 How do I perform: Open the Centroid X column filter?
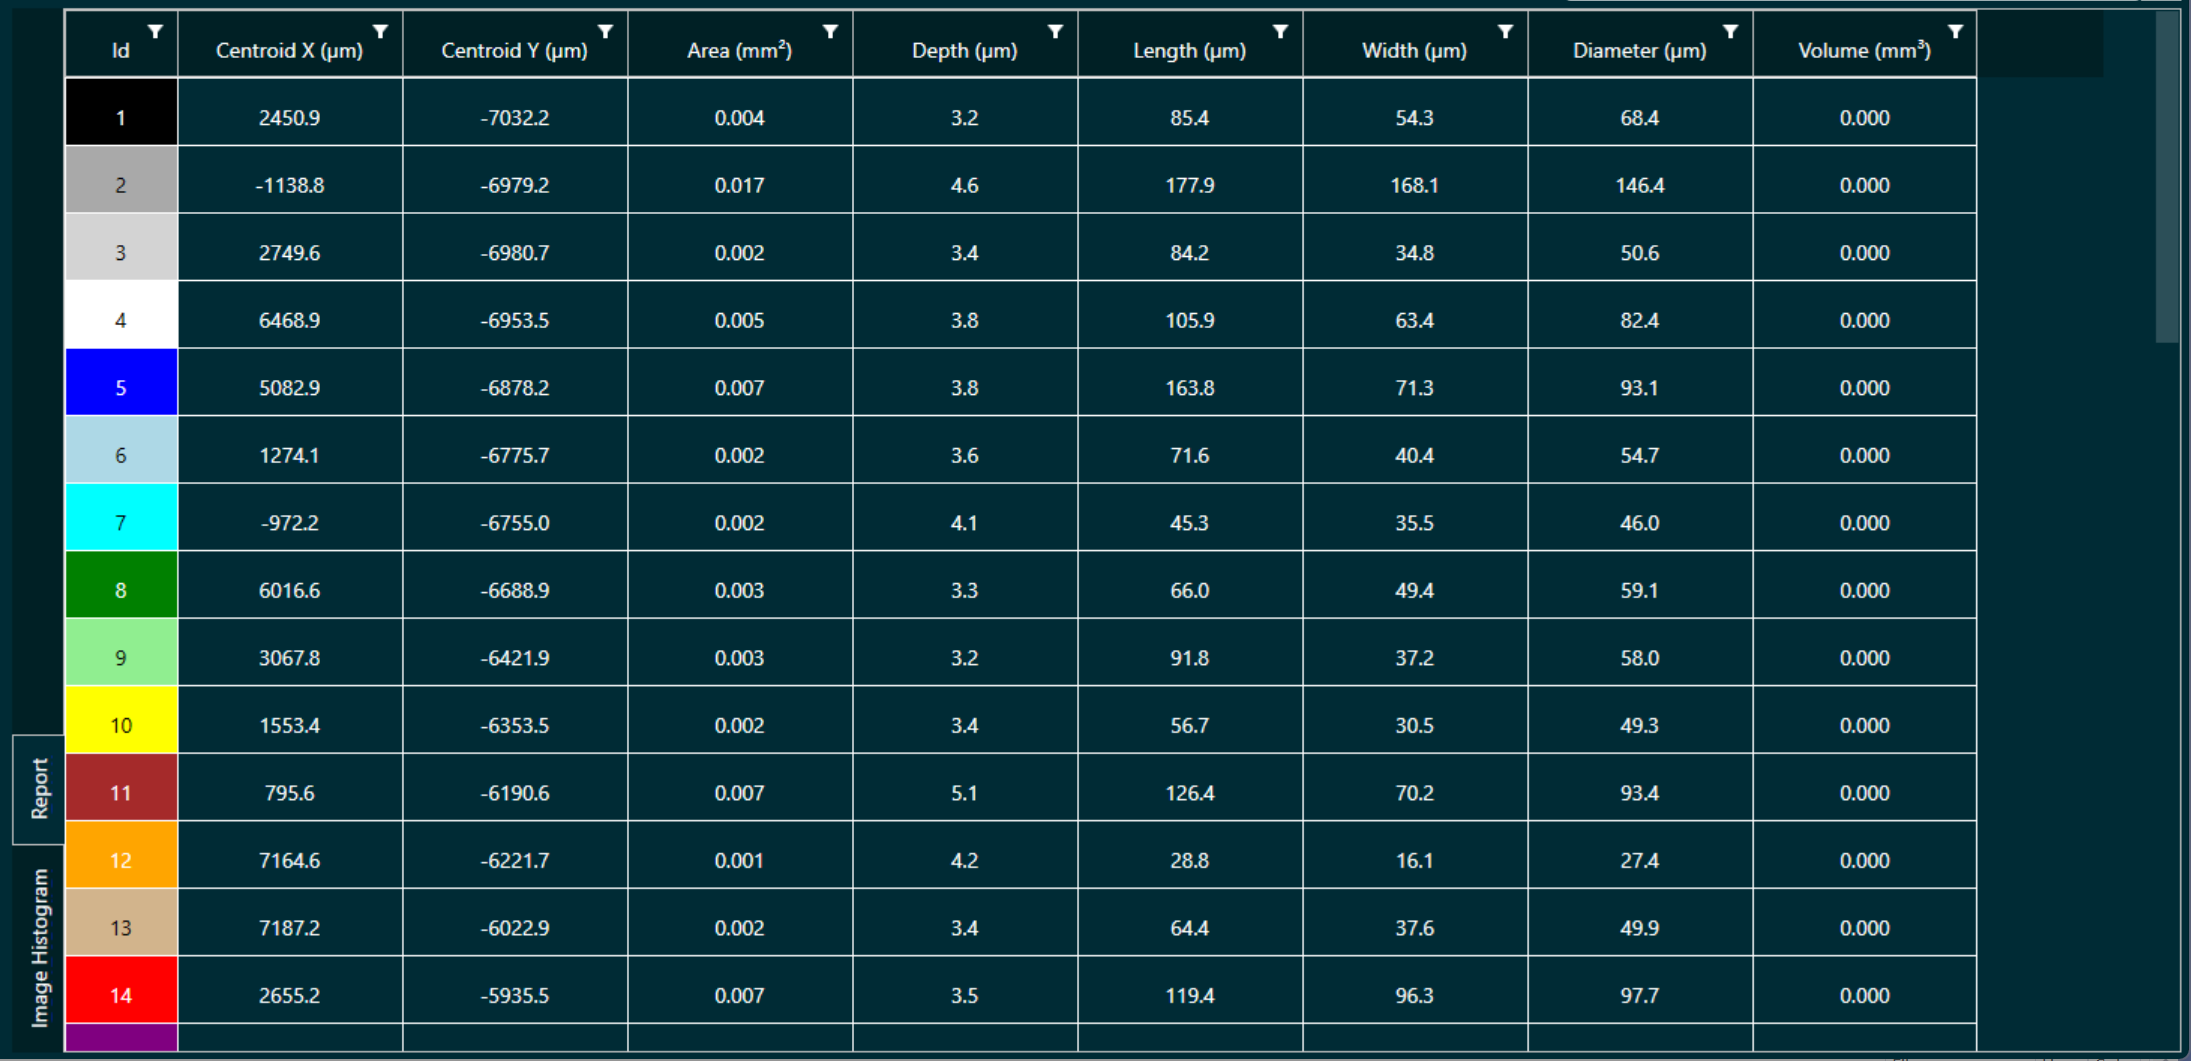380,32
